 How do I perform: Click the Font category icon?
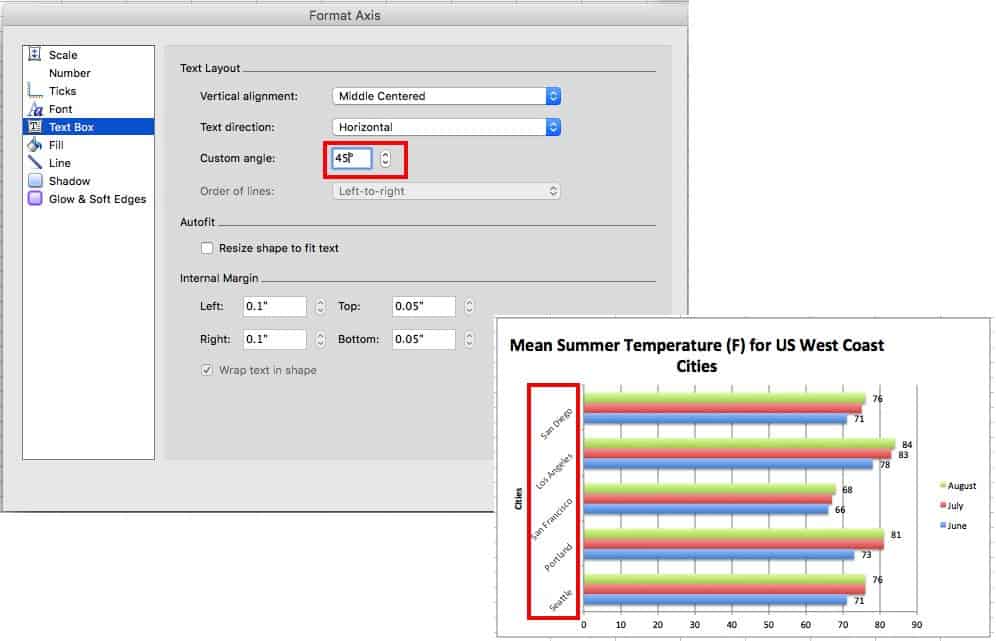pyautogui.click(x=35, y=109)
